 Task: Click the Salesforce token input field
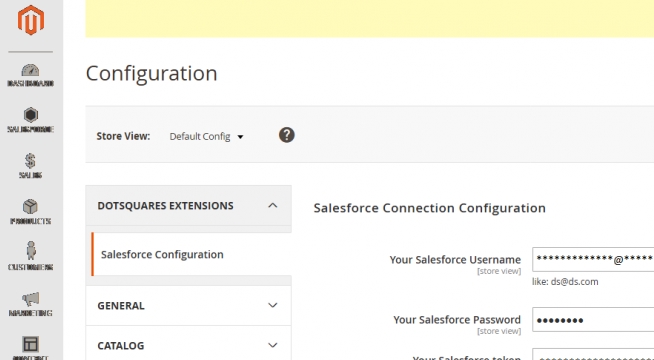593,355
